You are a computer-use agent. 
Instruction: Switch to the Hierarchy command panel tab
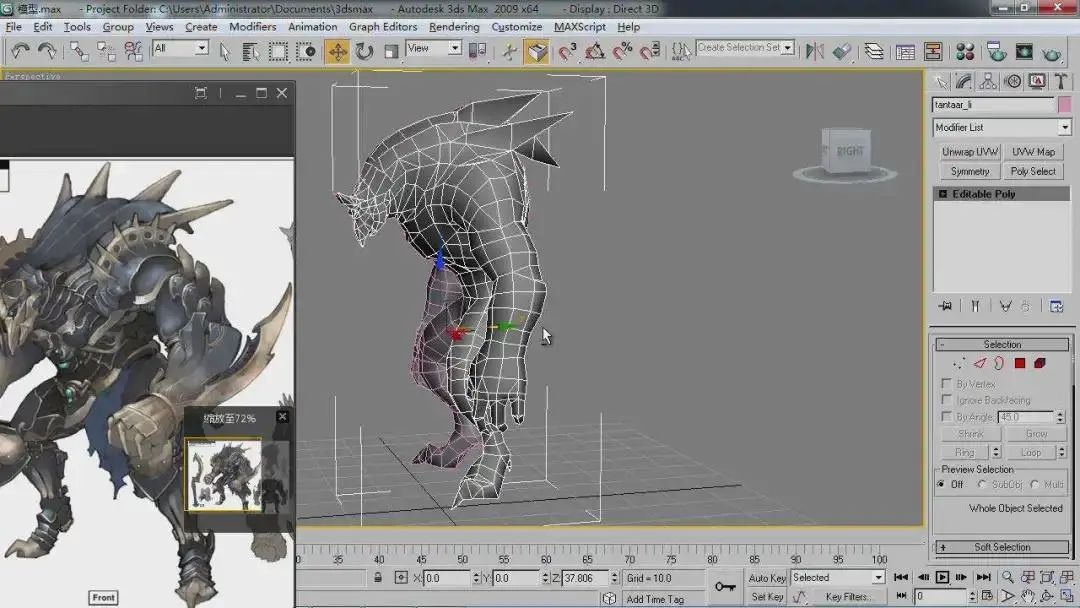(x=988, y=81)
